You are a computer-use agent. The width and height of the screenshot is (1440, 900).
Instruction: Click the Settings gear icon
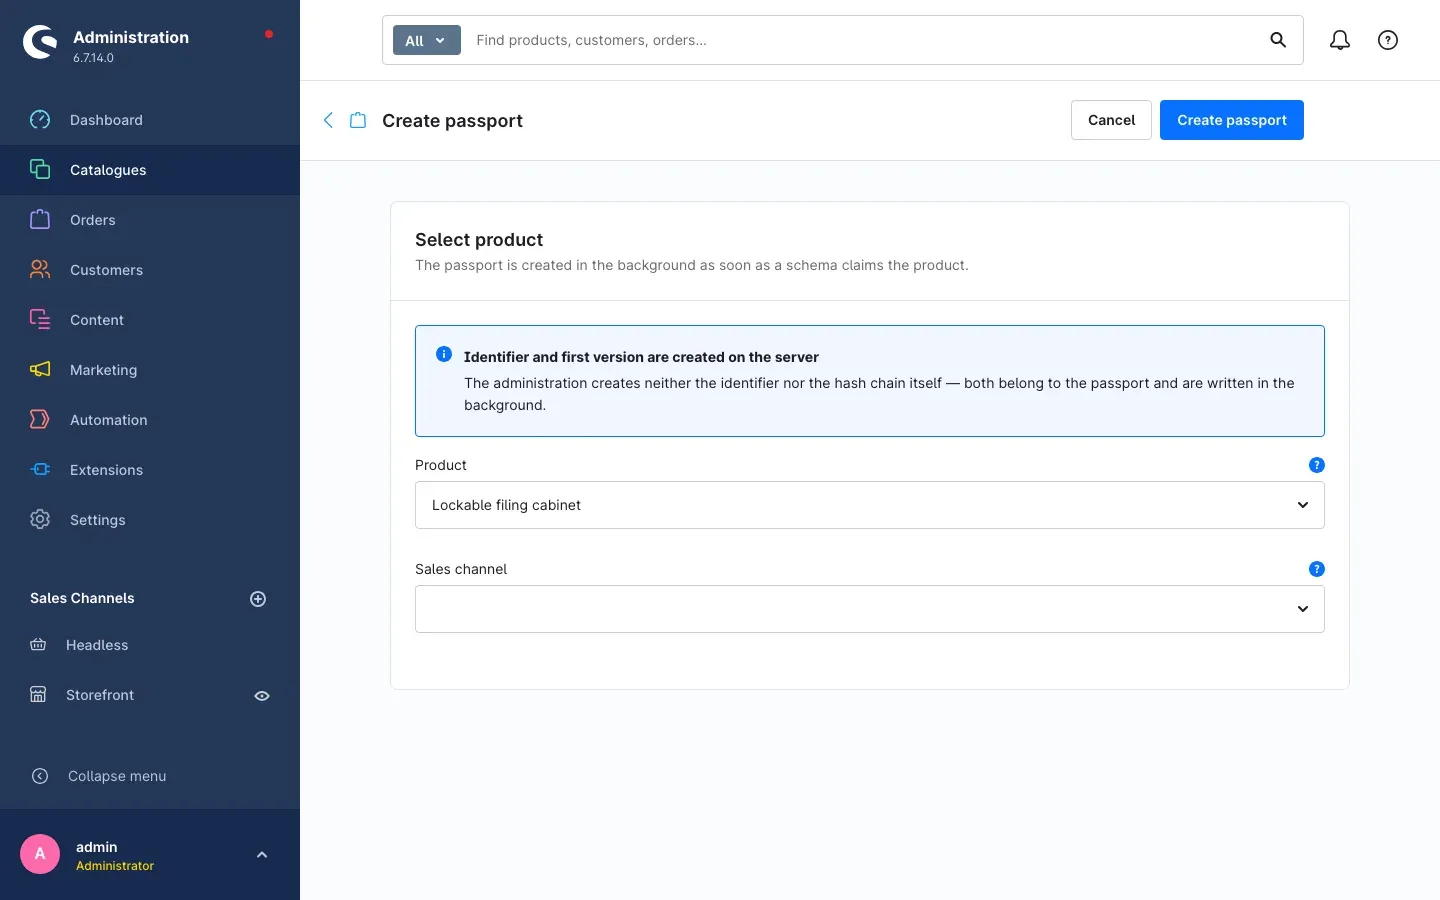click(x=40, y=520)
